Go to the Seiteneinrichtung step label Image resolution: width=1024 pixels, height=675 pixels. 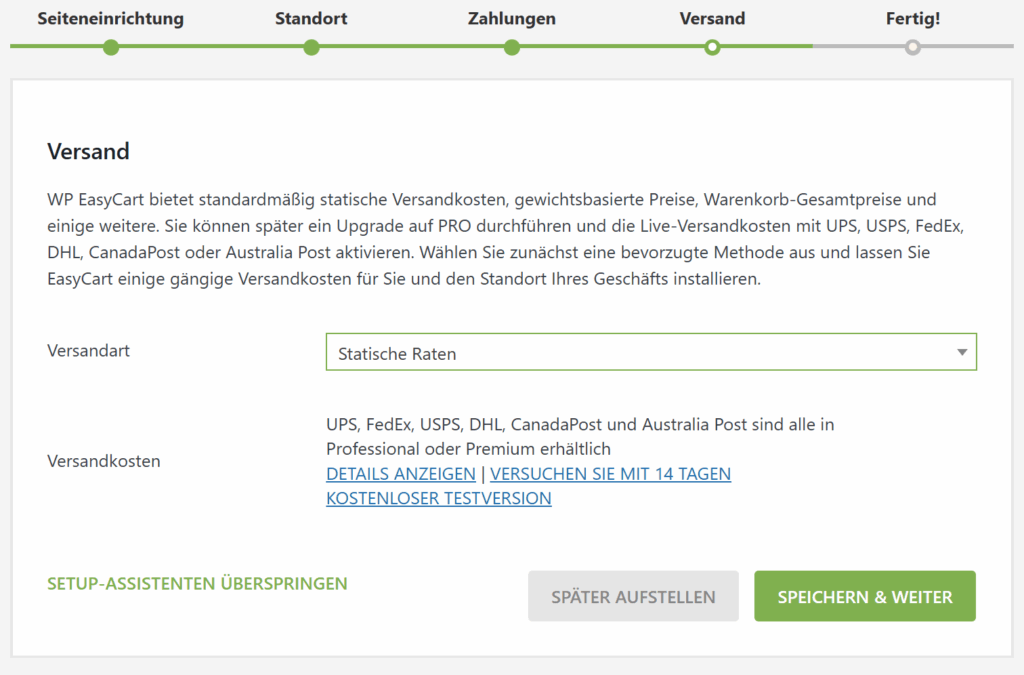pyautogui.click(x=111, y=19)
